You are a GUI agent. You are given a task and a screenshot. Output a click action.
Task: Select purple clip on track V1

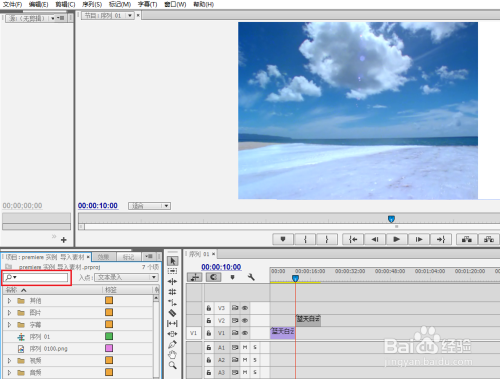pyautogui.click(x=283, y=333)
